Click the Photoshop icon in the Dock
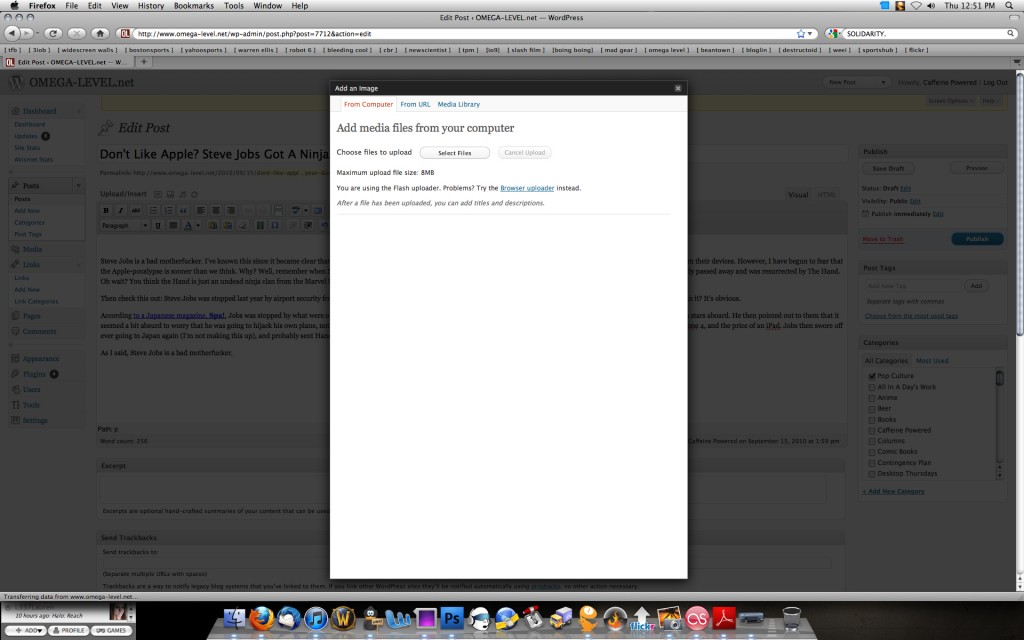1024x640 pixels. click(x=452, y=618)
